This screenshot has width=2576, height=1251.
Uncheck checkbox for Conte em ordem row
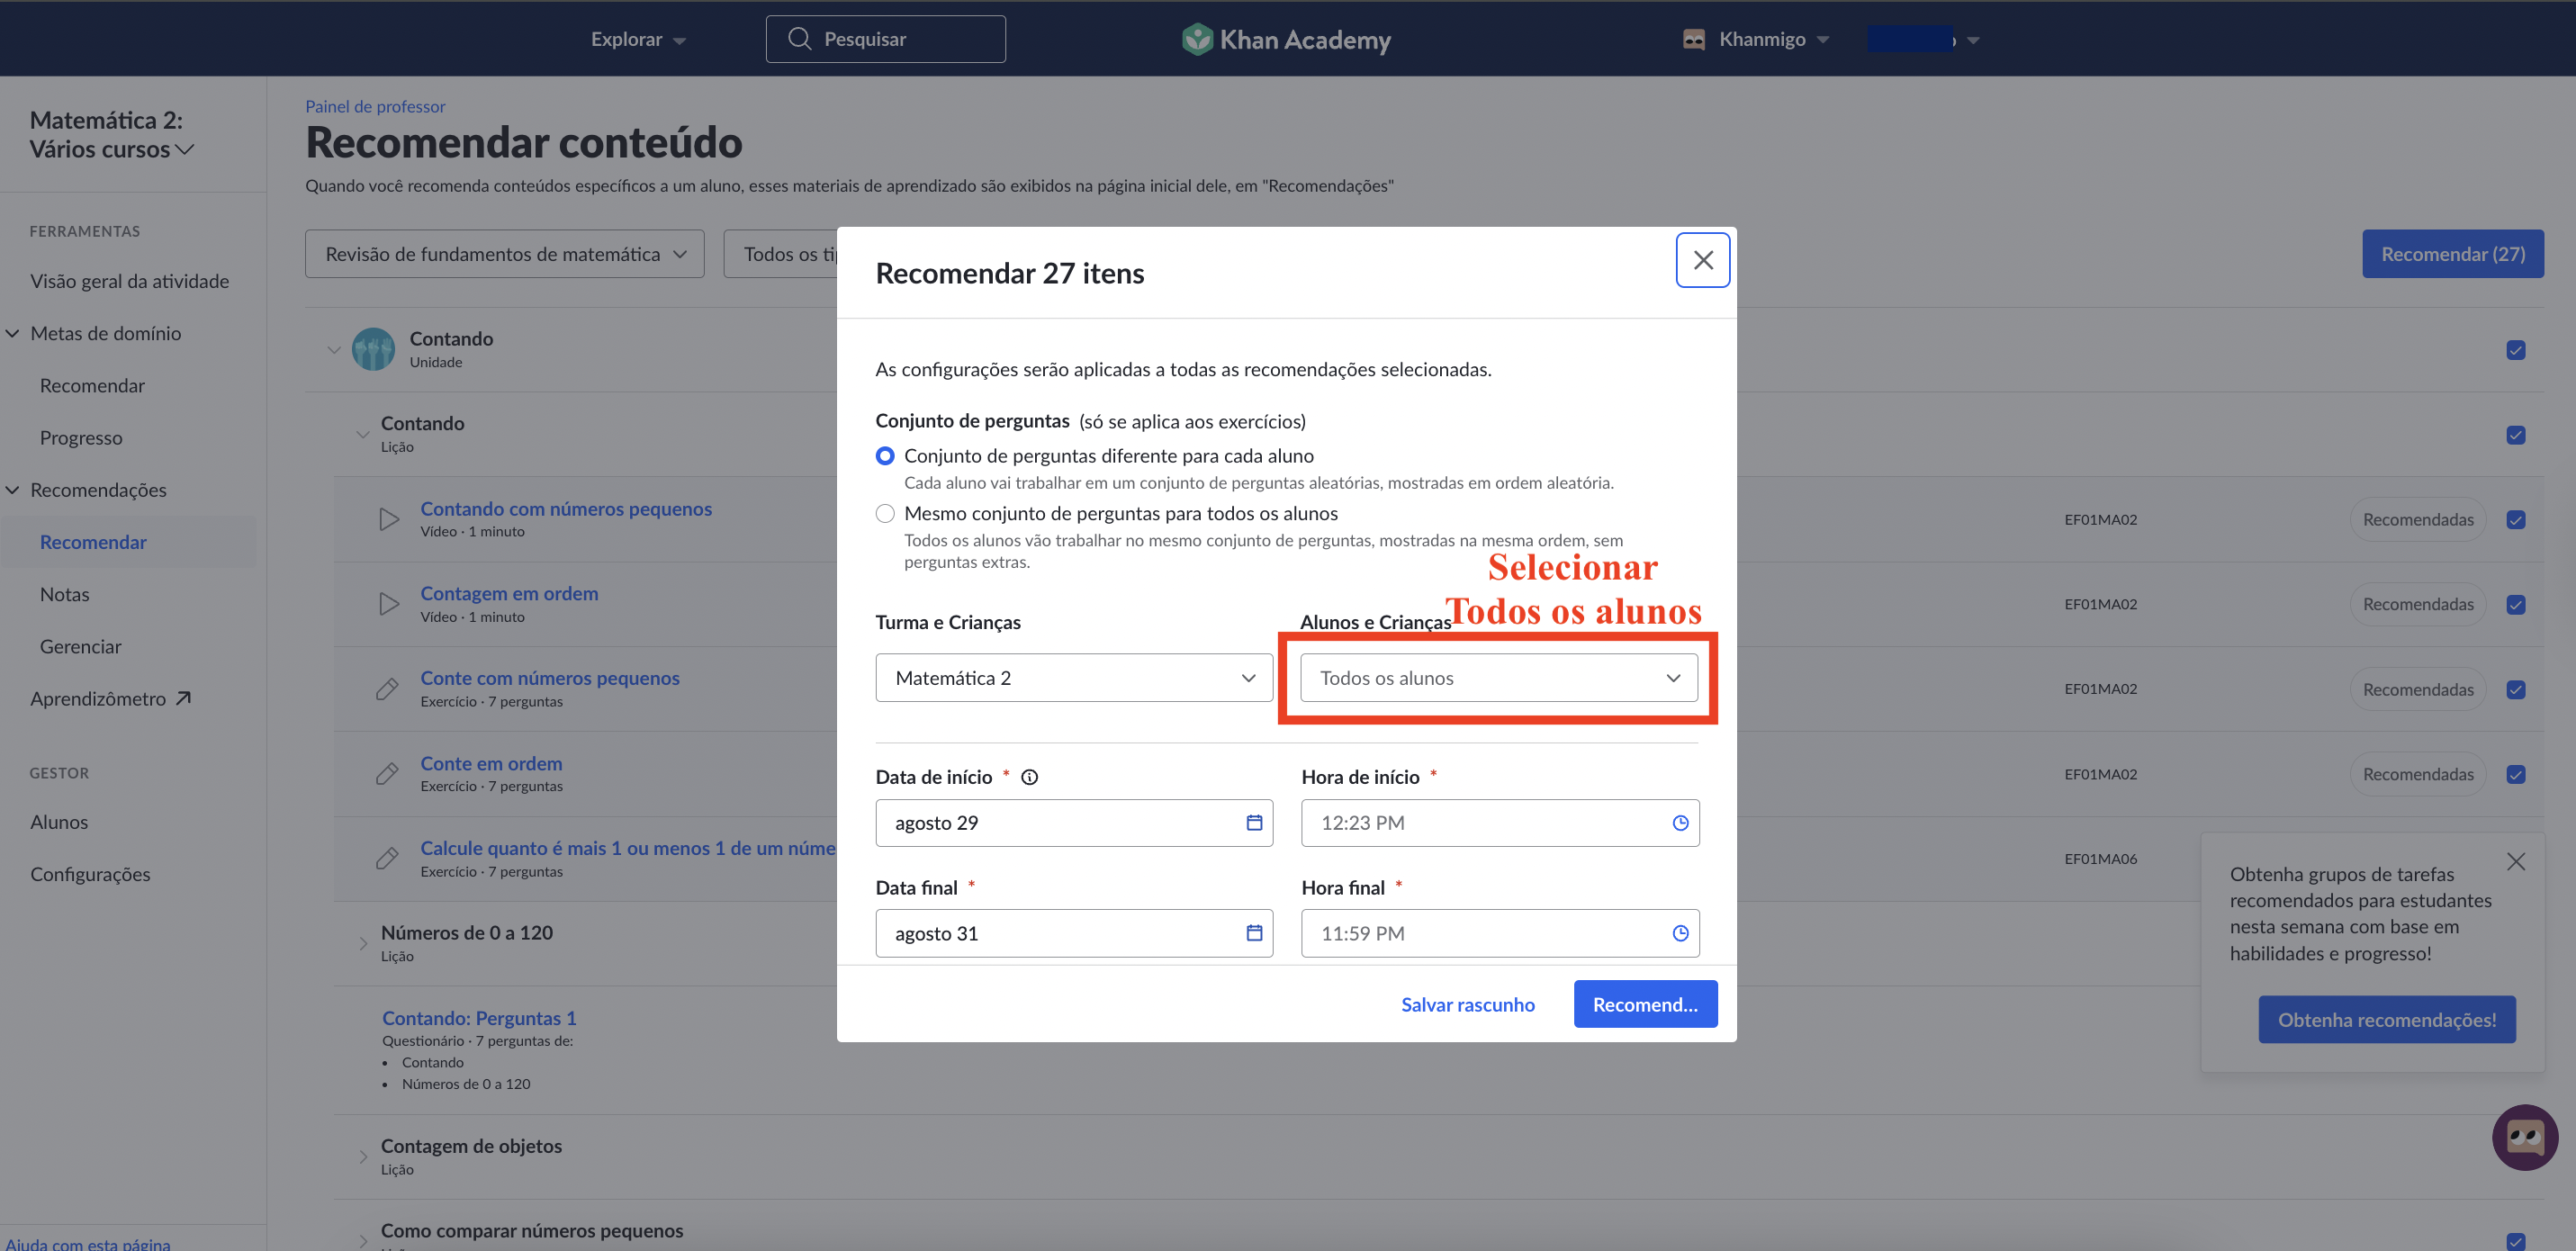click(x=2515, y=775)
